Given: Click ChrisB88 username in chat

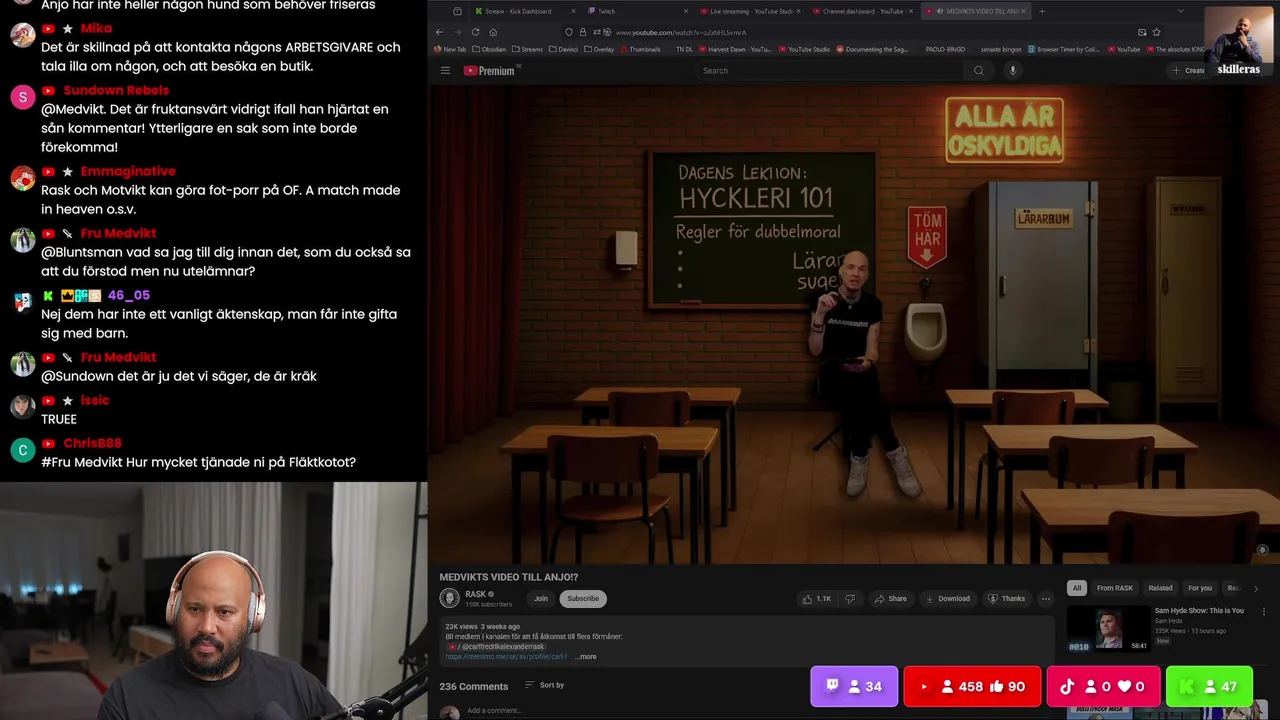Looking at the screenshot, I should point(92,443).
